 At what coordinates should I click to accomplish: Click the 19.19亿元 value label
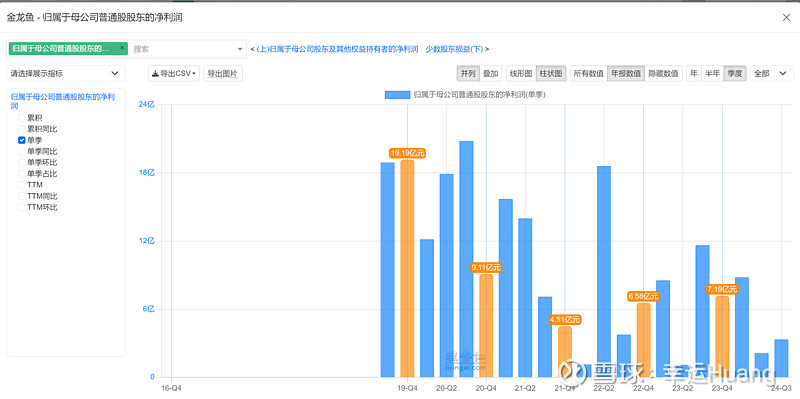(x=407, y=153)
